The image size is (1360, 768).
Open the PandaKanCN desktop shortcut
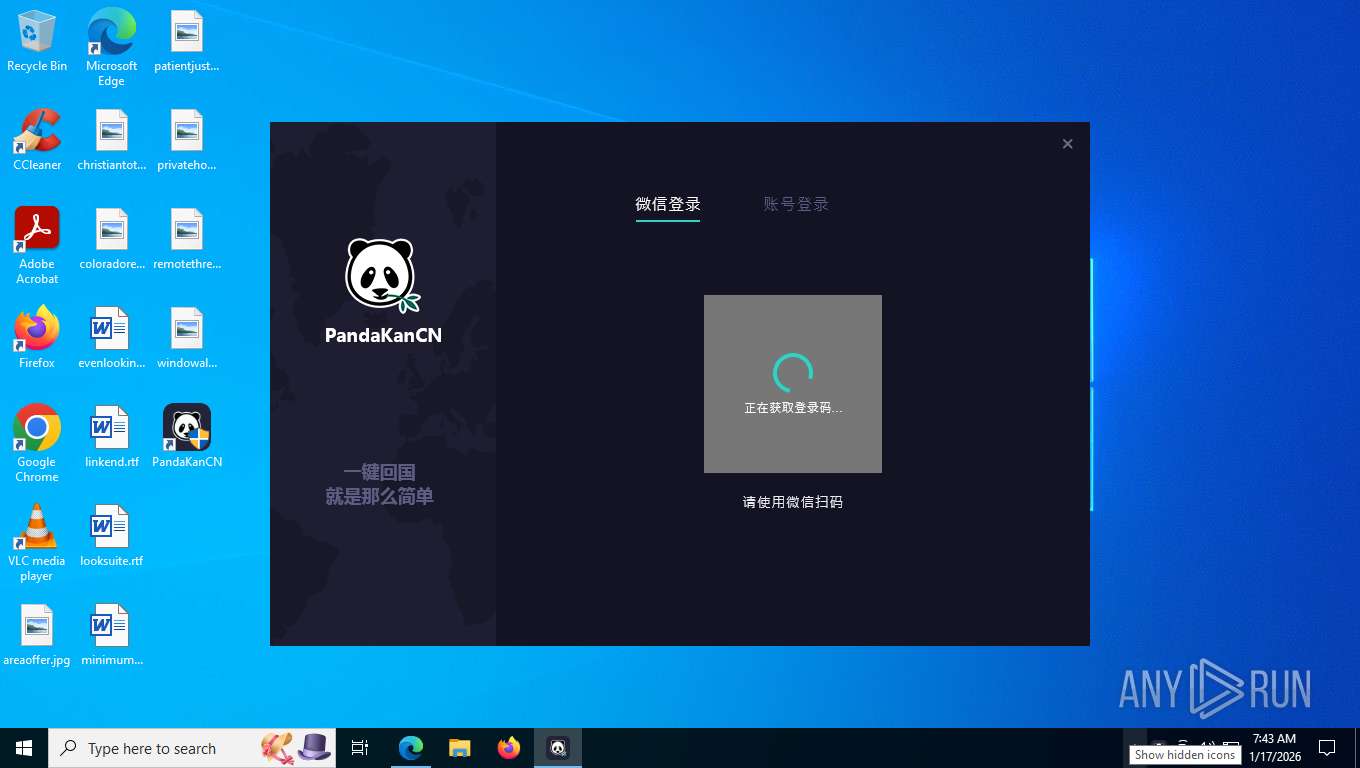[x=187, y=437]
